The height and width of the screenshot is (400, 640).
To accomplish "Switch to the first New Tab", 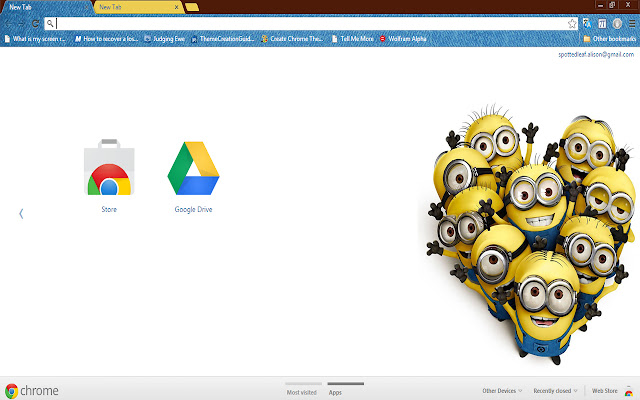I will coord(46,7).
